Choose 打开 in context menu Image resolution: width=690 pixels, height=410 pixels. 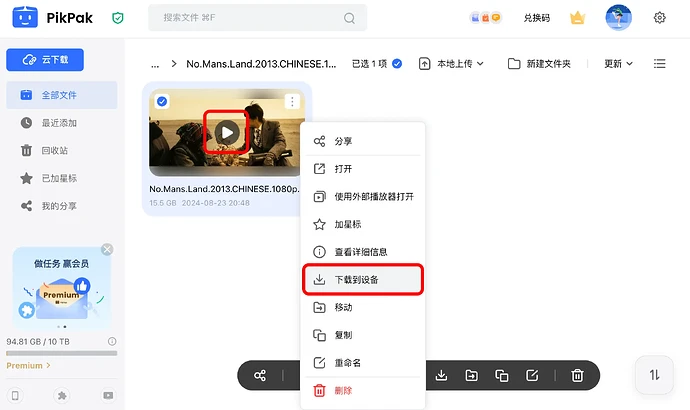pyautogui.click(x=363, y=169)
